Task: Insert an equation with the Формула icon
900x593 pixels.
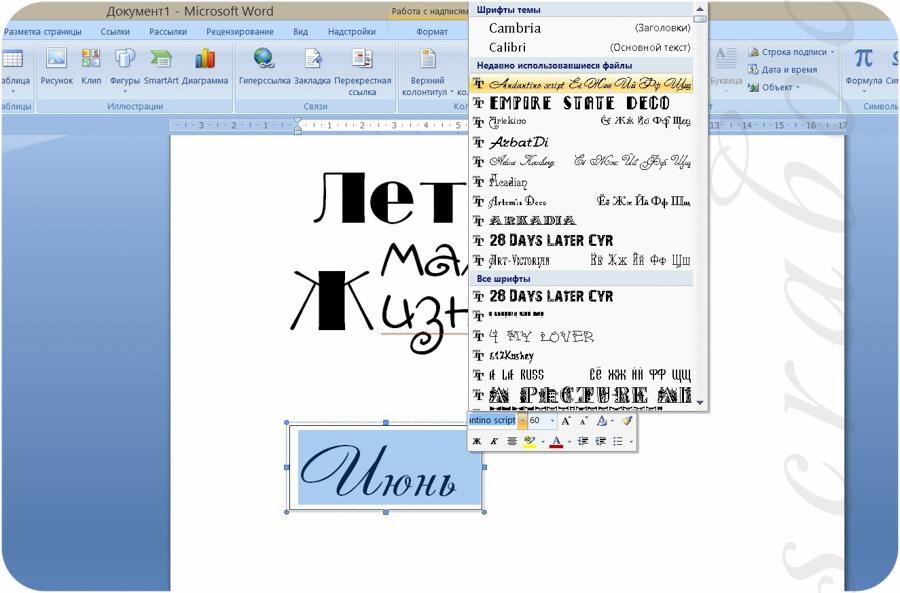Action: coord(863,66)
